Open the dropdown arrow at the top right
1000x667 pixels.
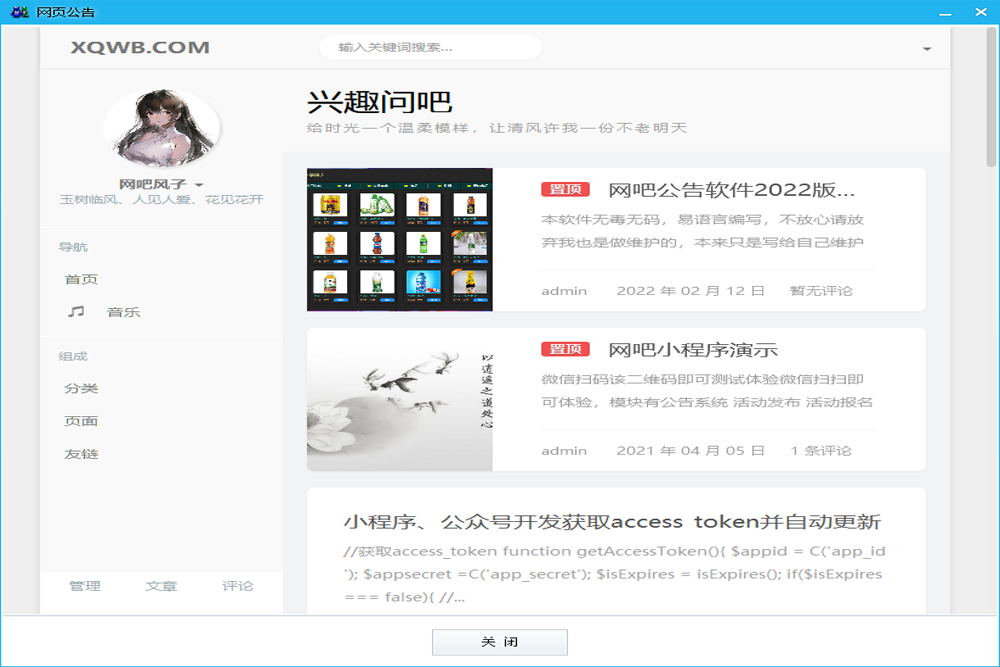[x=926, y=47]
